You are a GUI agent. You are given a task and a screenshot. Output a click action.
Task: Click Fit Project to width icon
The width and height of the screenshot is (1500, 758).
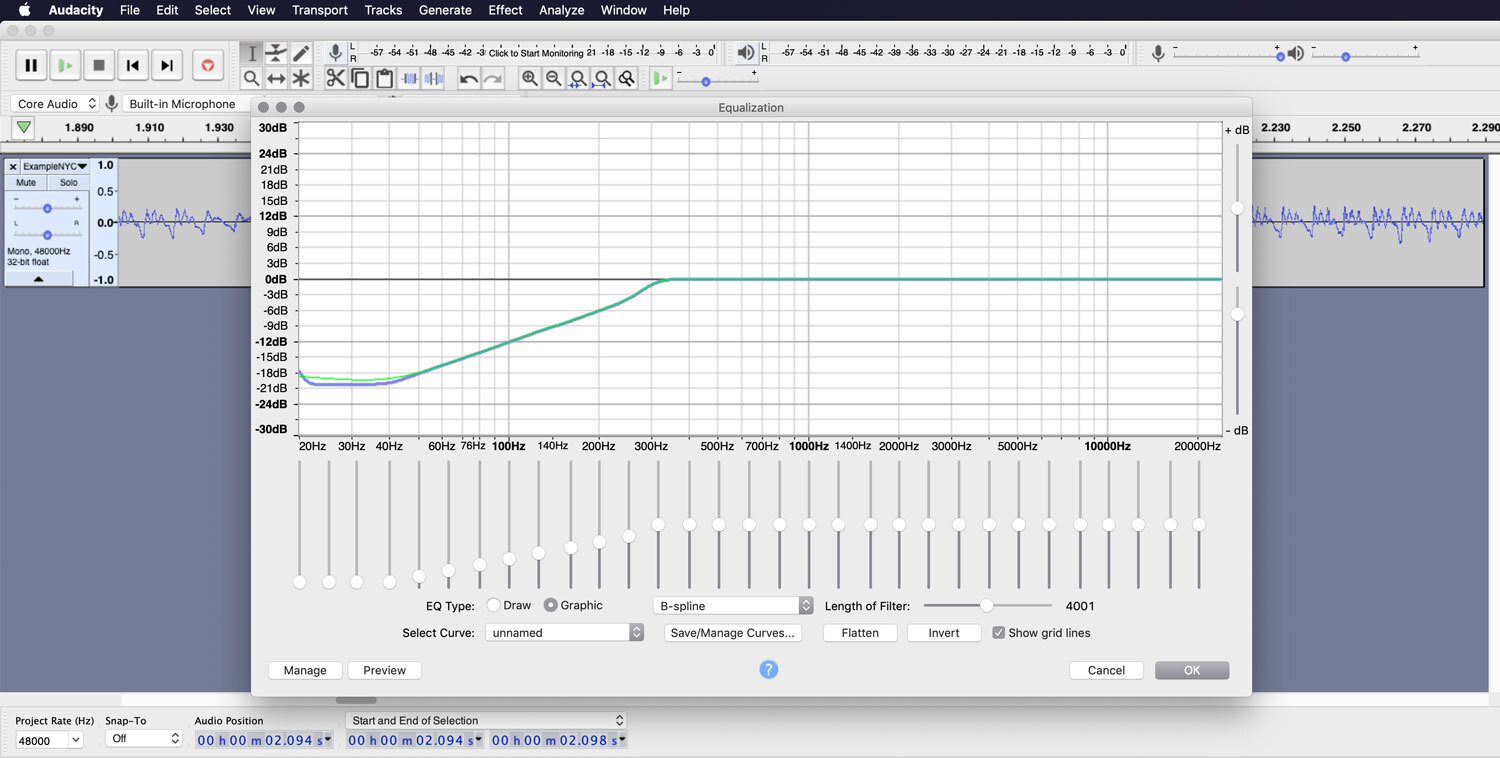pyautogui.click(x=602, y=78)
